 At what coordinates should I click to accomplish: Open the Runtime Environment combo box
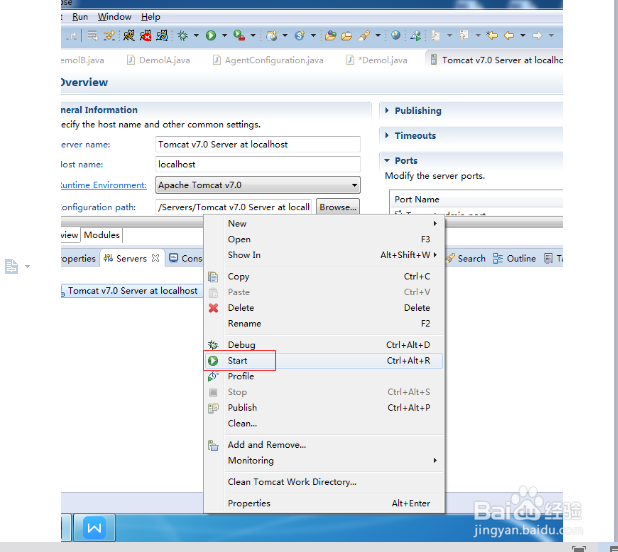(258, 185)
